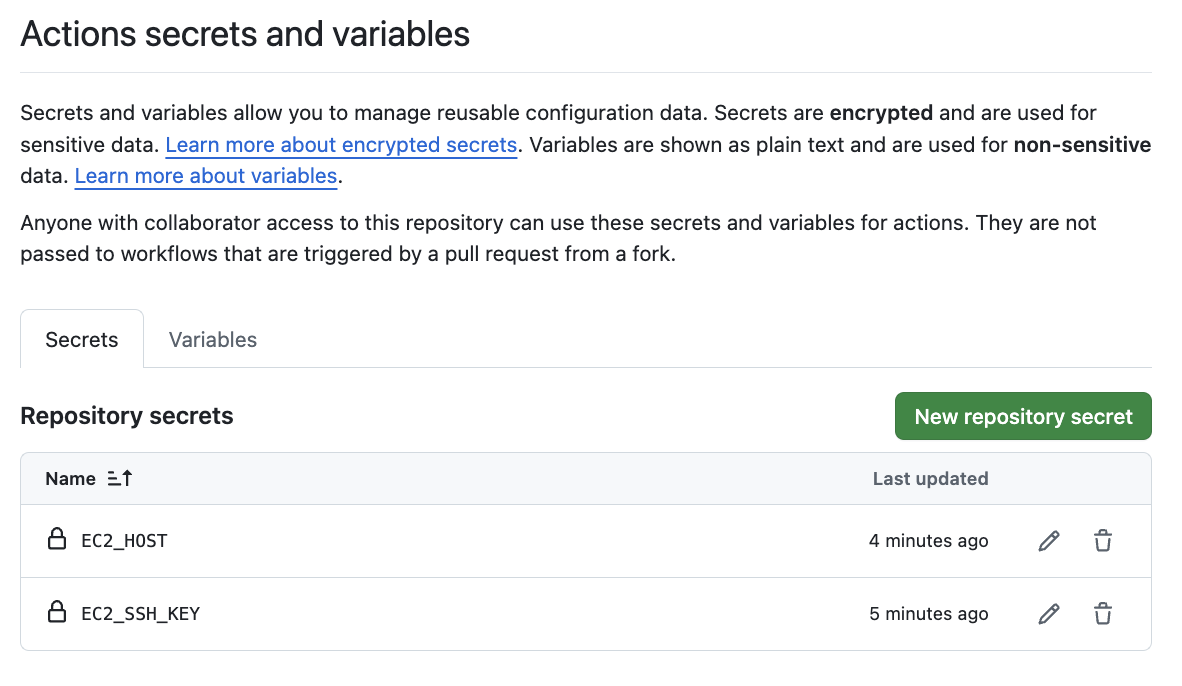Remove EC2_SSH_KEY via its trash icon
Image resolution: width=1182 pixels, height=686 pixels.
(x=1102, y=614)
